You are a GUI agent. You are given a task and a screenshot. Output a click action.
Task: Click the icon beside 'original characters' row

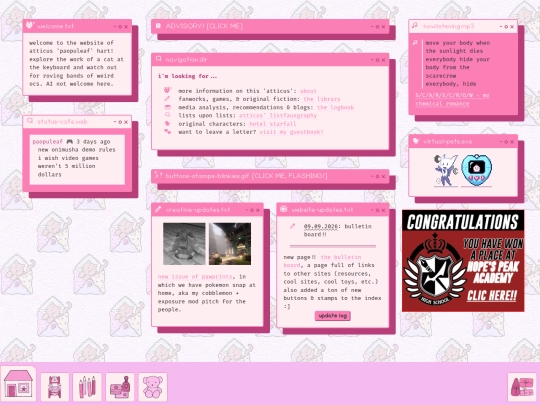(168, 123)
